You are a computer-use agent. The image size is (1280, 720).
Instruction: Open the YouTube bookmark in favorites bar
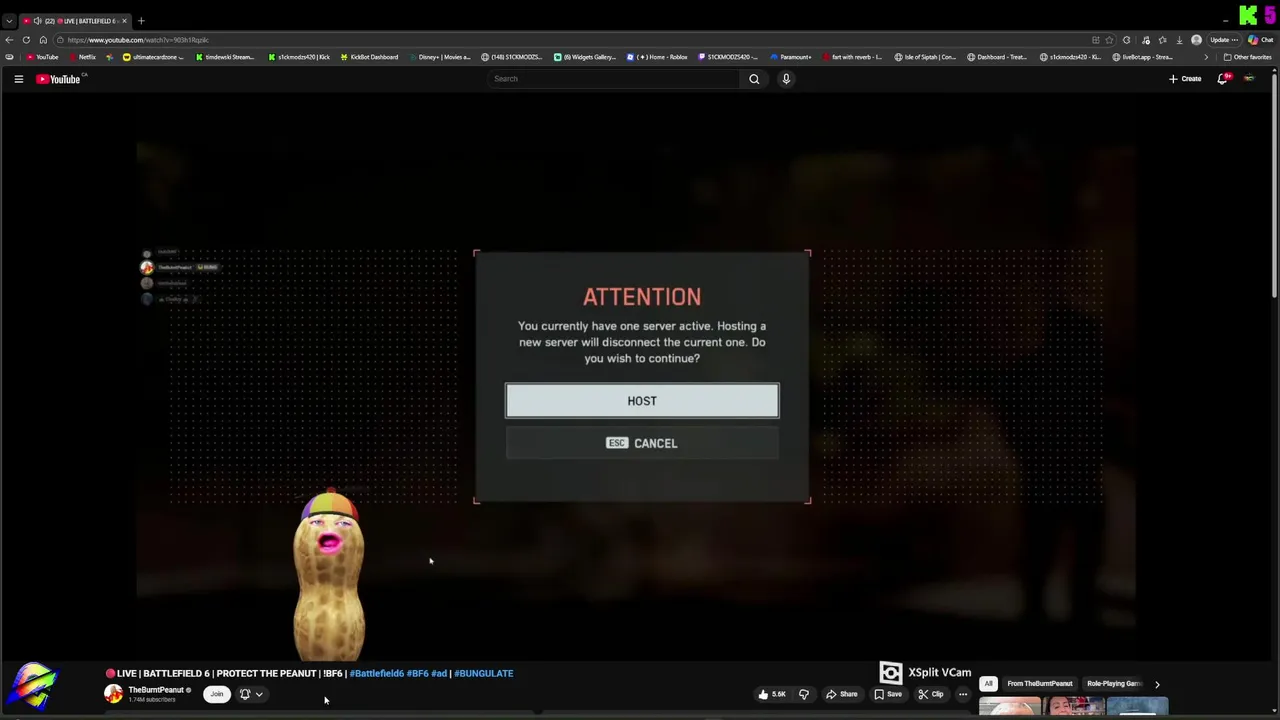tap(42, 57)
